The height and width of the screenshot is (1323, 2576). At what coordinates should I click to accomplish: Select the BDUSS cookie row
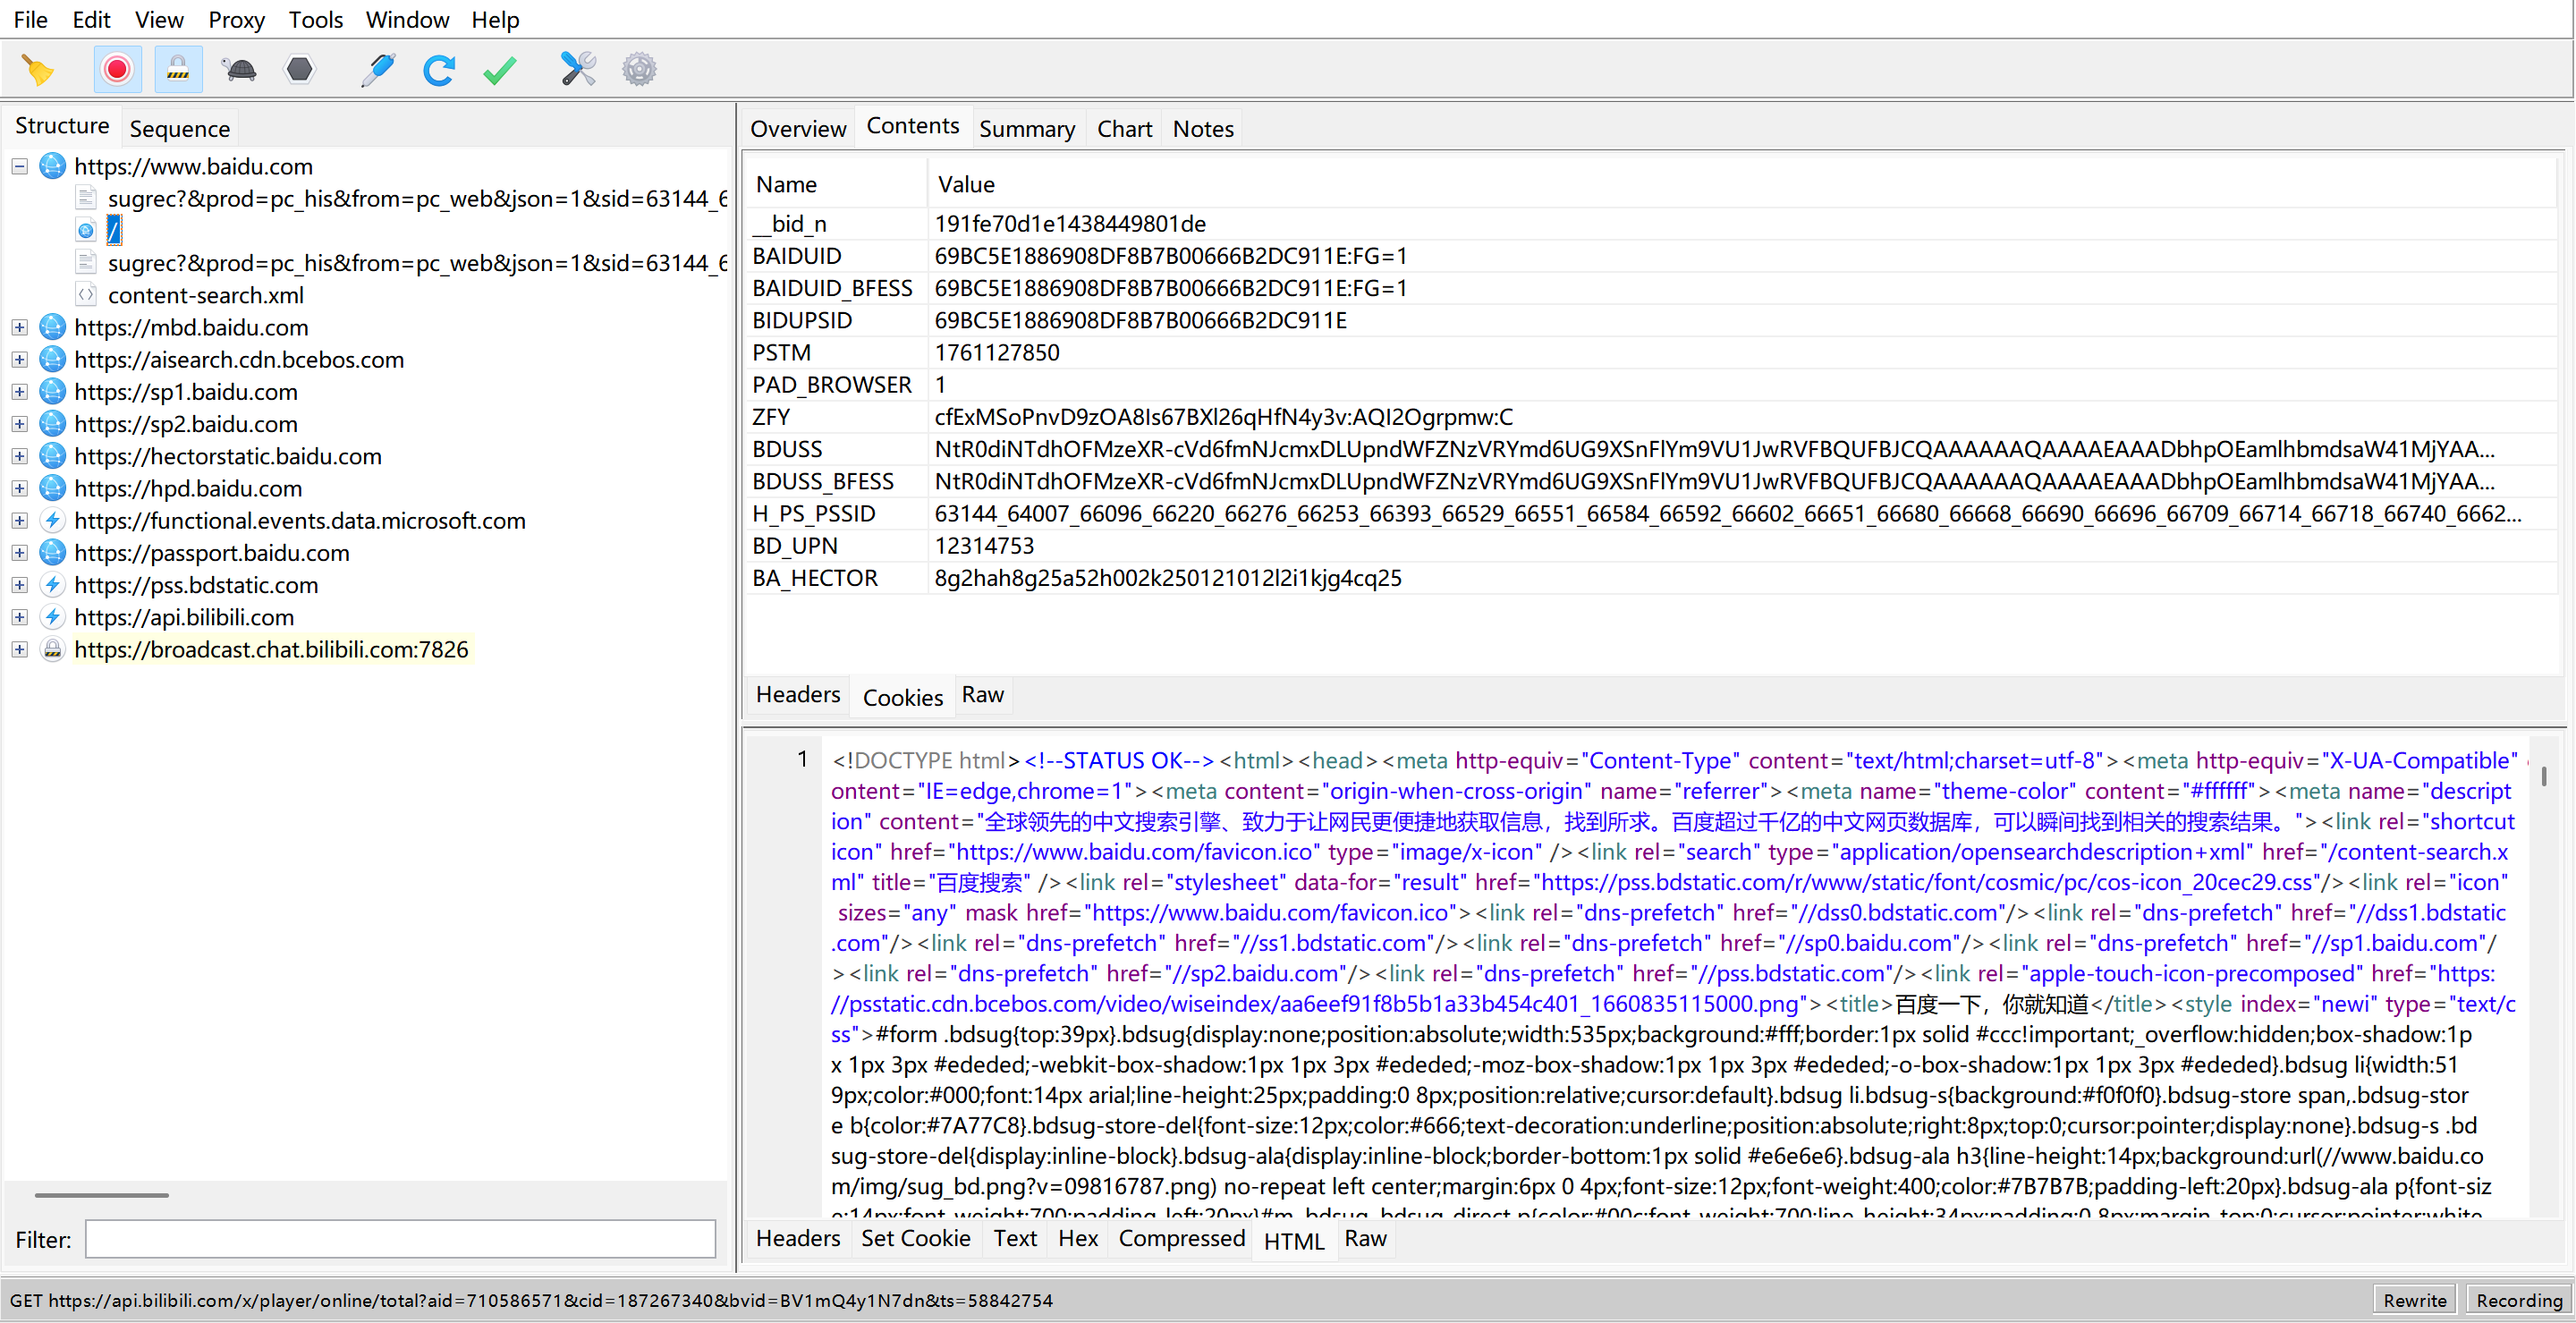(1652, 449)
